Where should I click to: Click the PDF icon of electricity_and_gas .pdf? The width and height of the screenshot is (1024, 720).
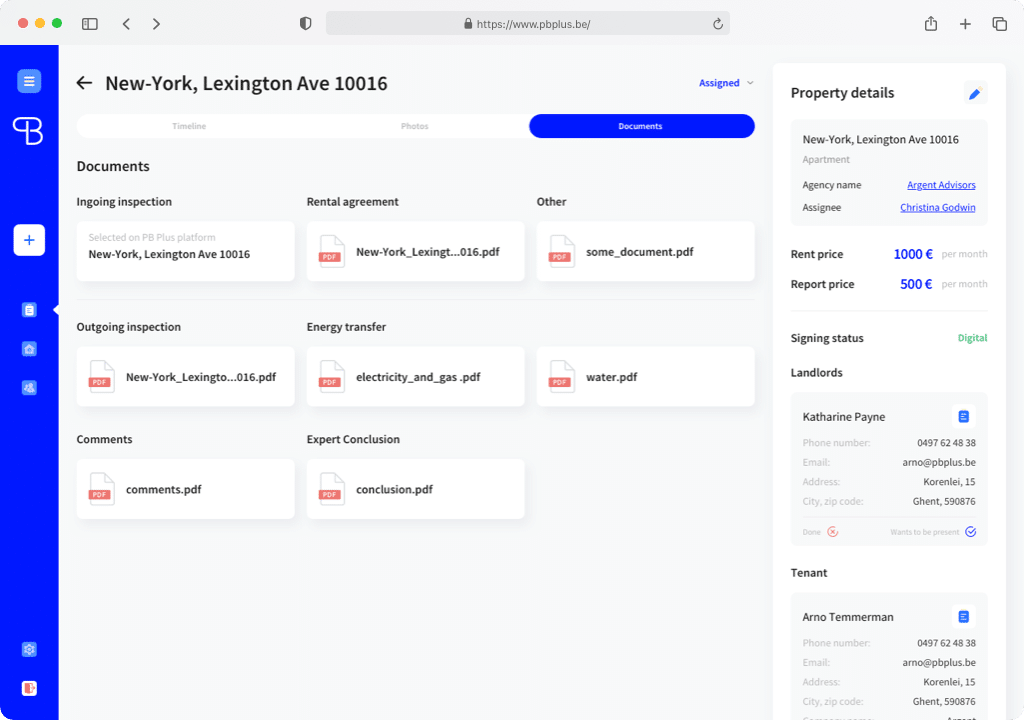coord(332,377)
